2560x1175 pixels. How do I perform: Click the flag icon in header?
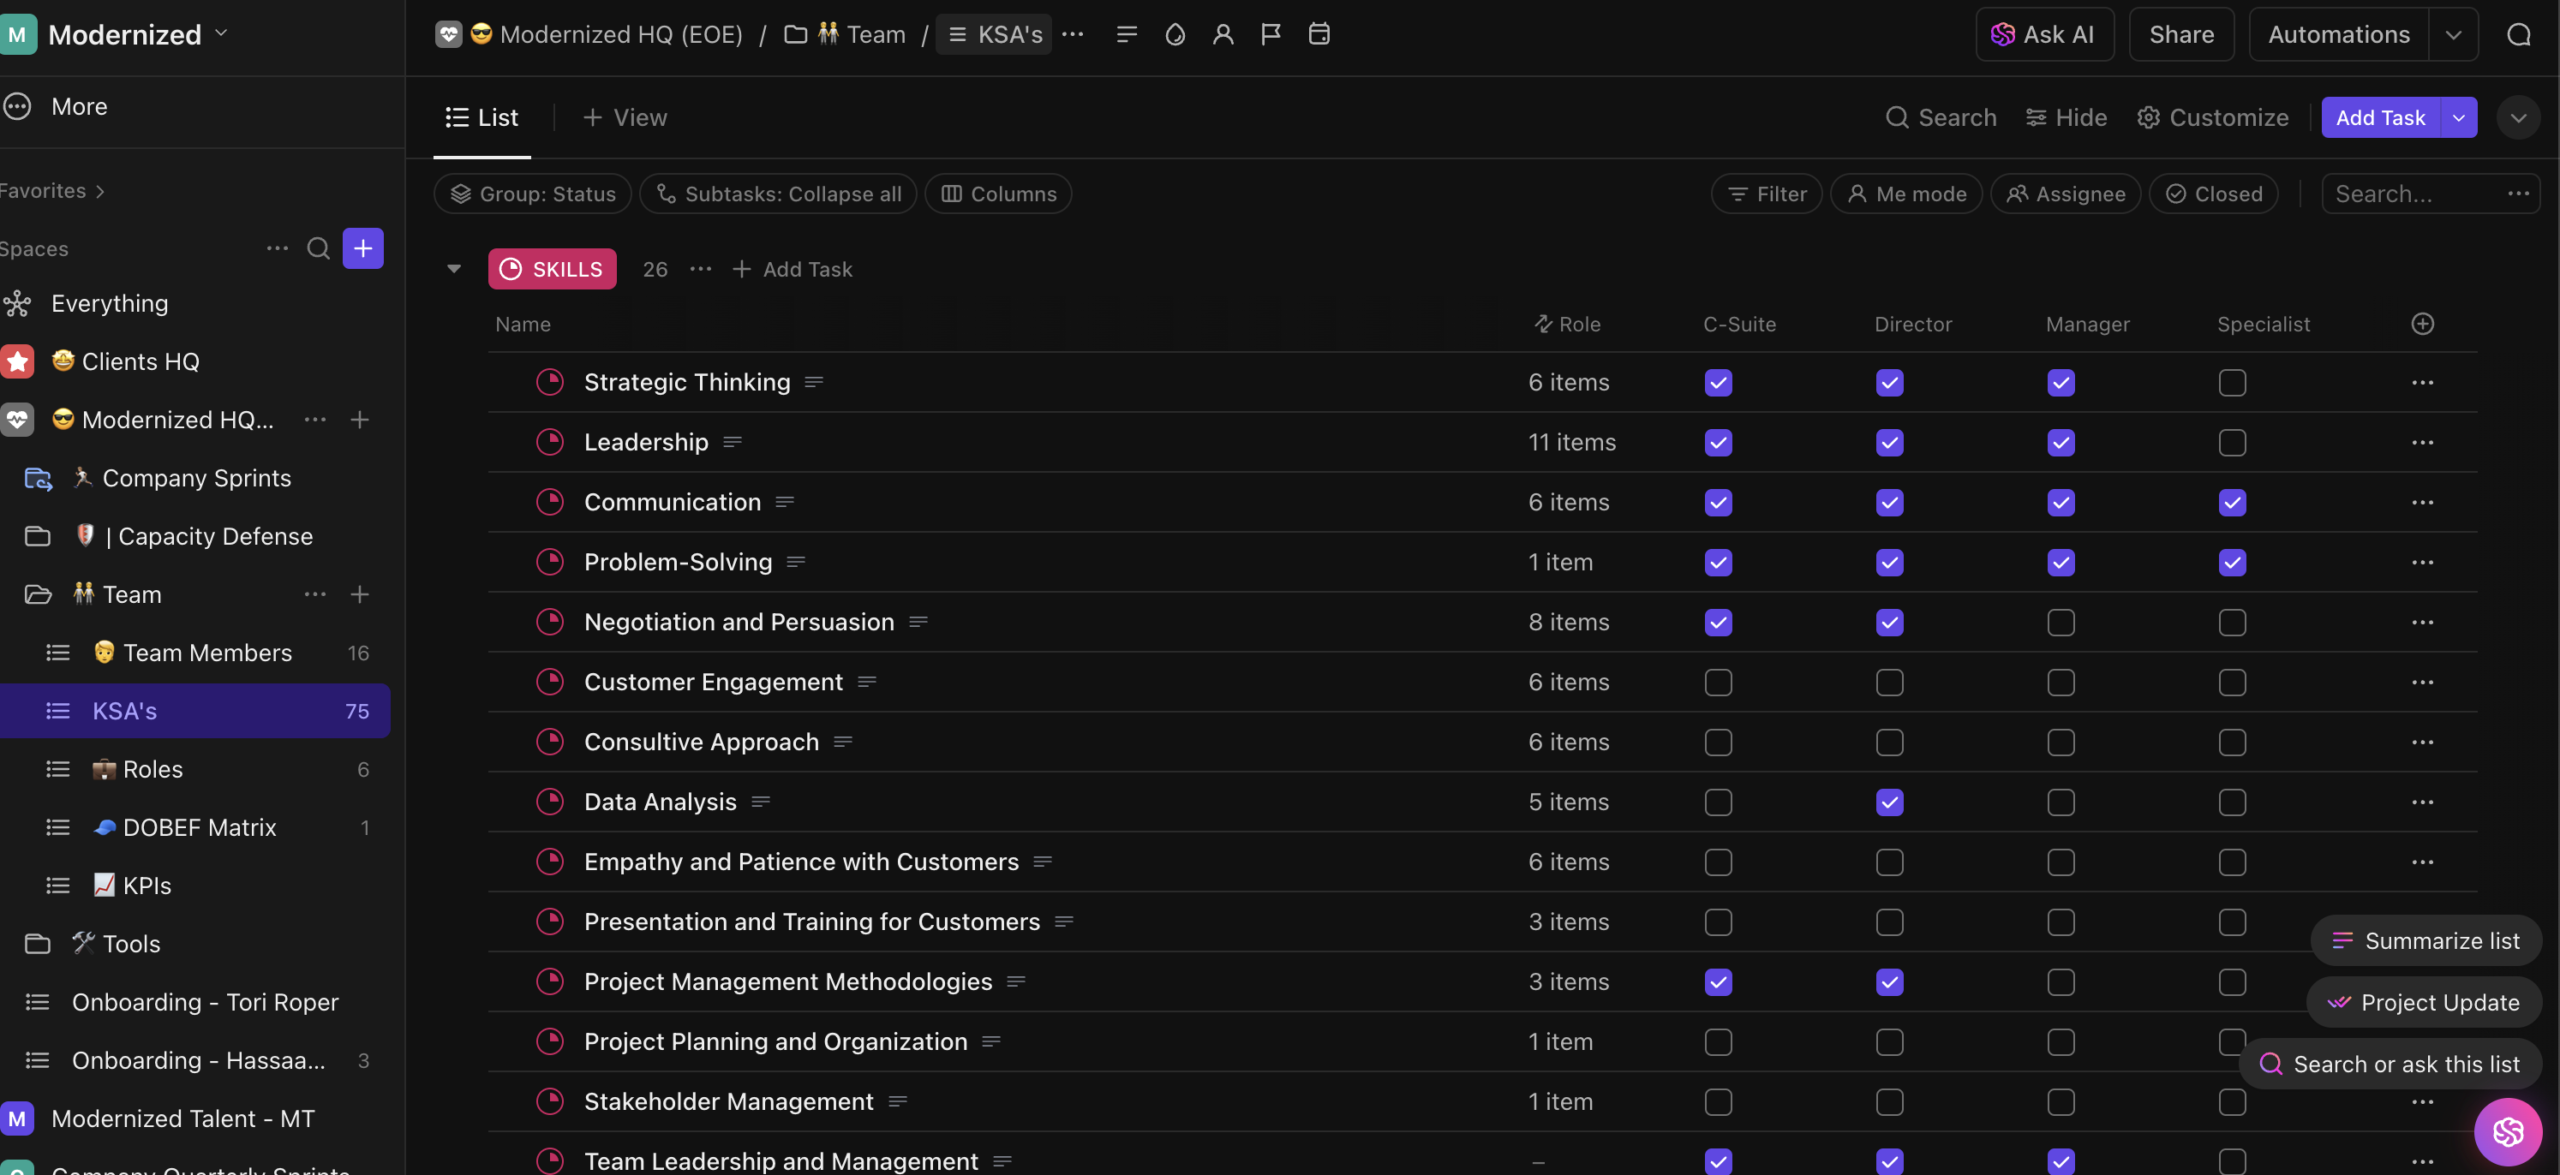[1270, 34]
